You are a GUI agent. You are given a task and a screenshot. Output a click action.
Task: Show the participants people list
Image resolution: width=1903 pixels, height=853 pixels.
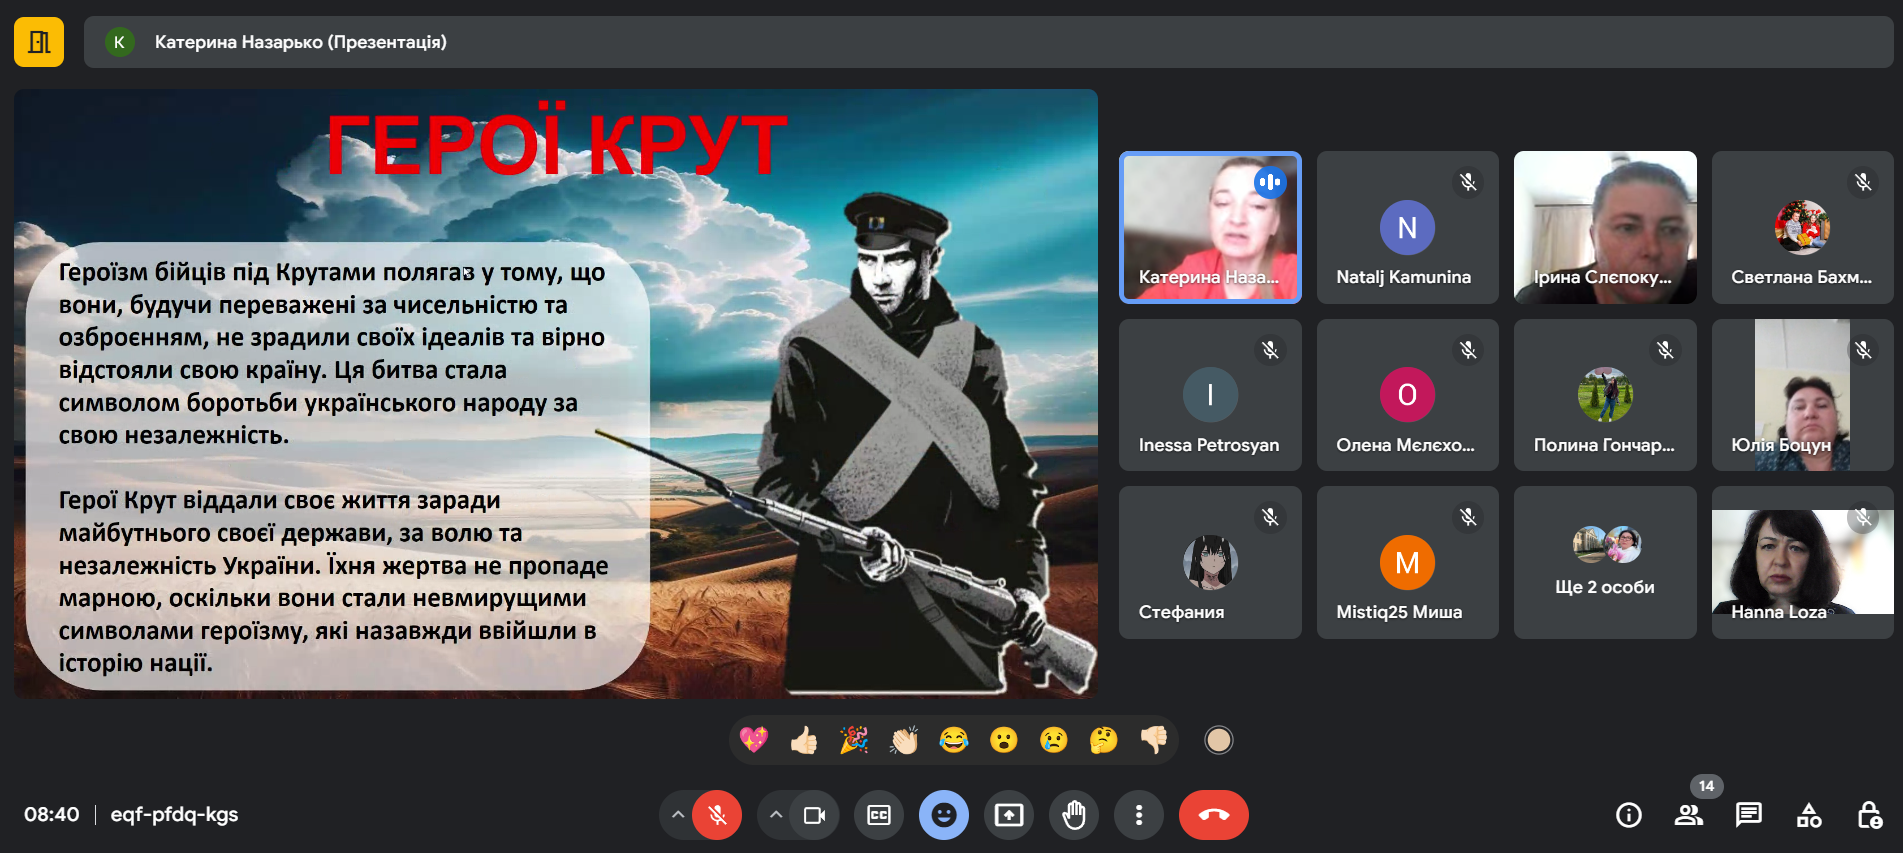click(1688, 815)
